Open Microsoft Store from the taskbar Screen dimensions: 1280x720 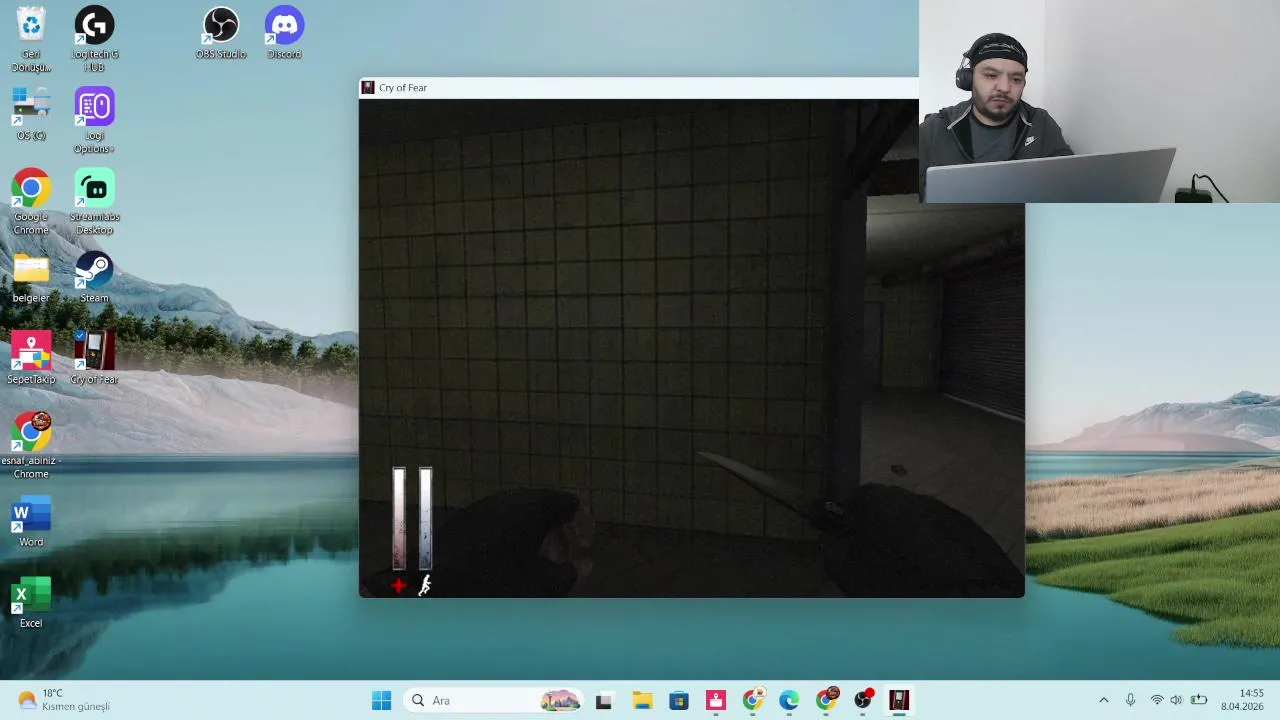point(678,700)
